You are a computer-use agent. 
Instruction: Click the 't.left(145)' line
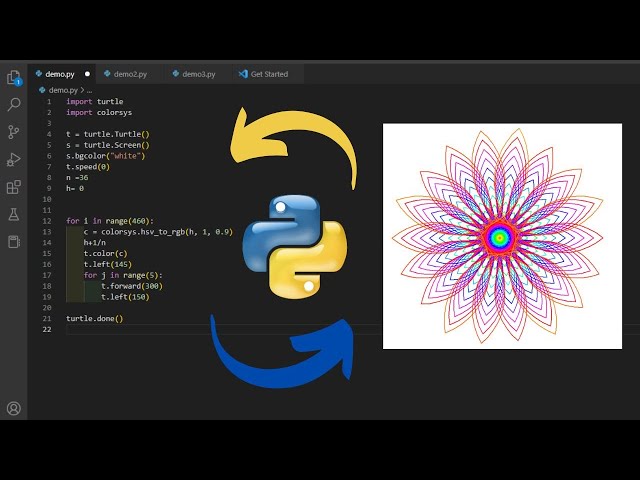(x=108, y=264)
